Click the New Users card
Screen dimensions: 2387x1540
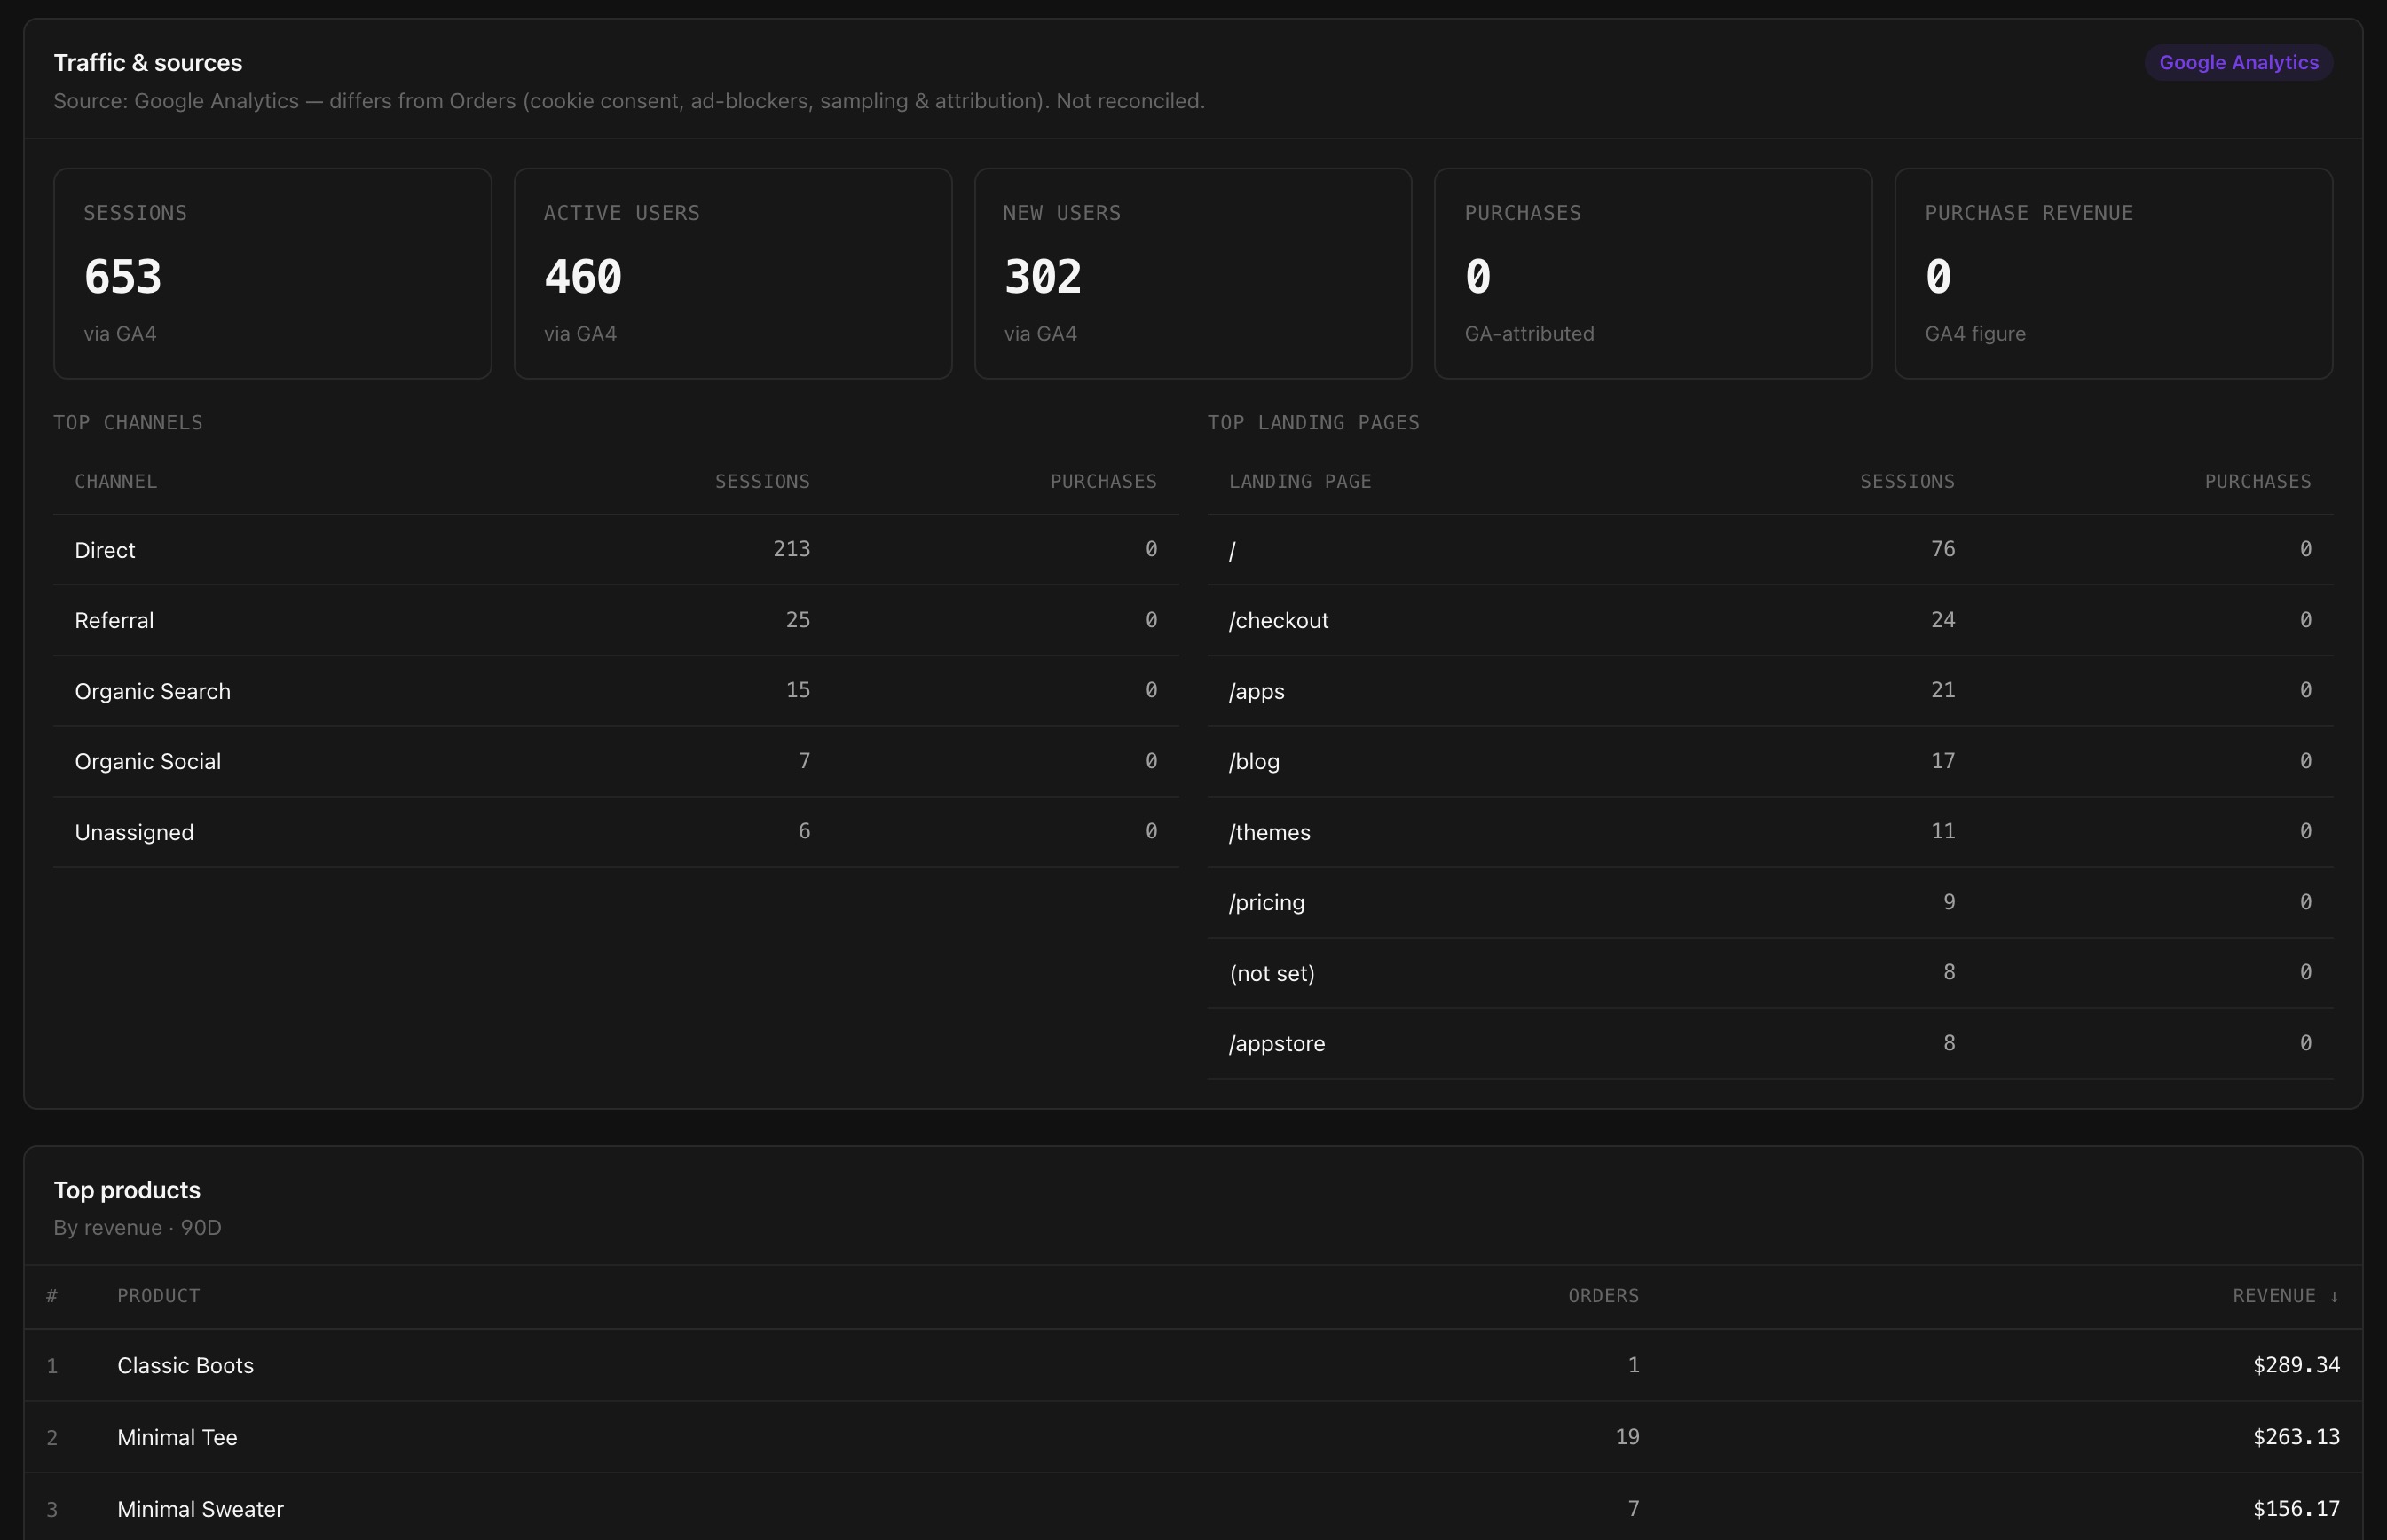tap(1193, 273)
